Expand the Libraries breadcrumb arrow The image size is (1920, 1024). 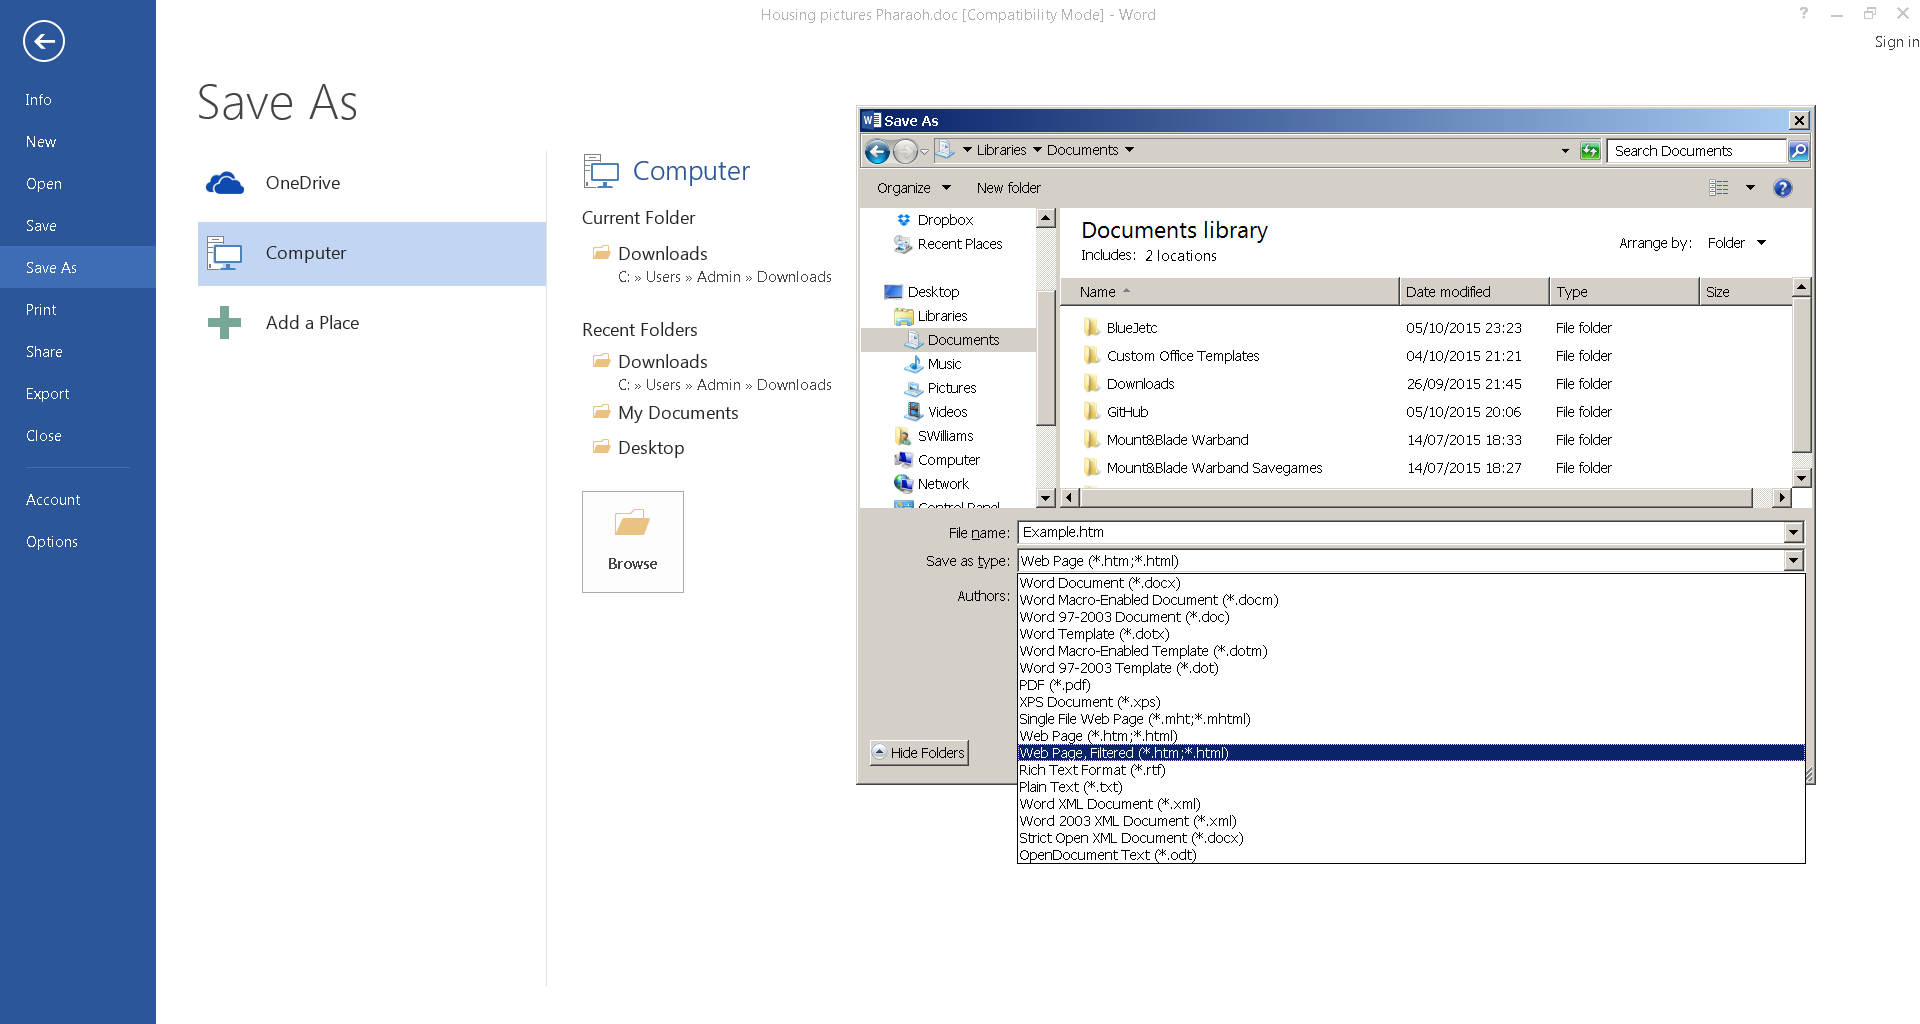[1037, 150]
